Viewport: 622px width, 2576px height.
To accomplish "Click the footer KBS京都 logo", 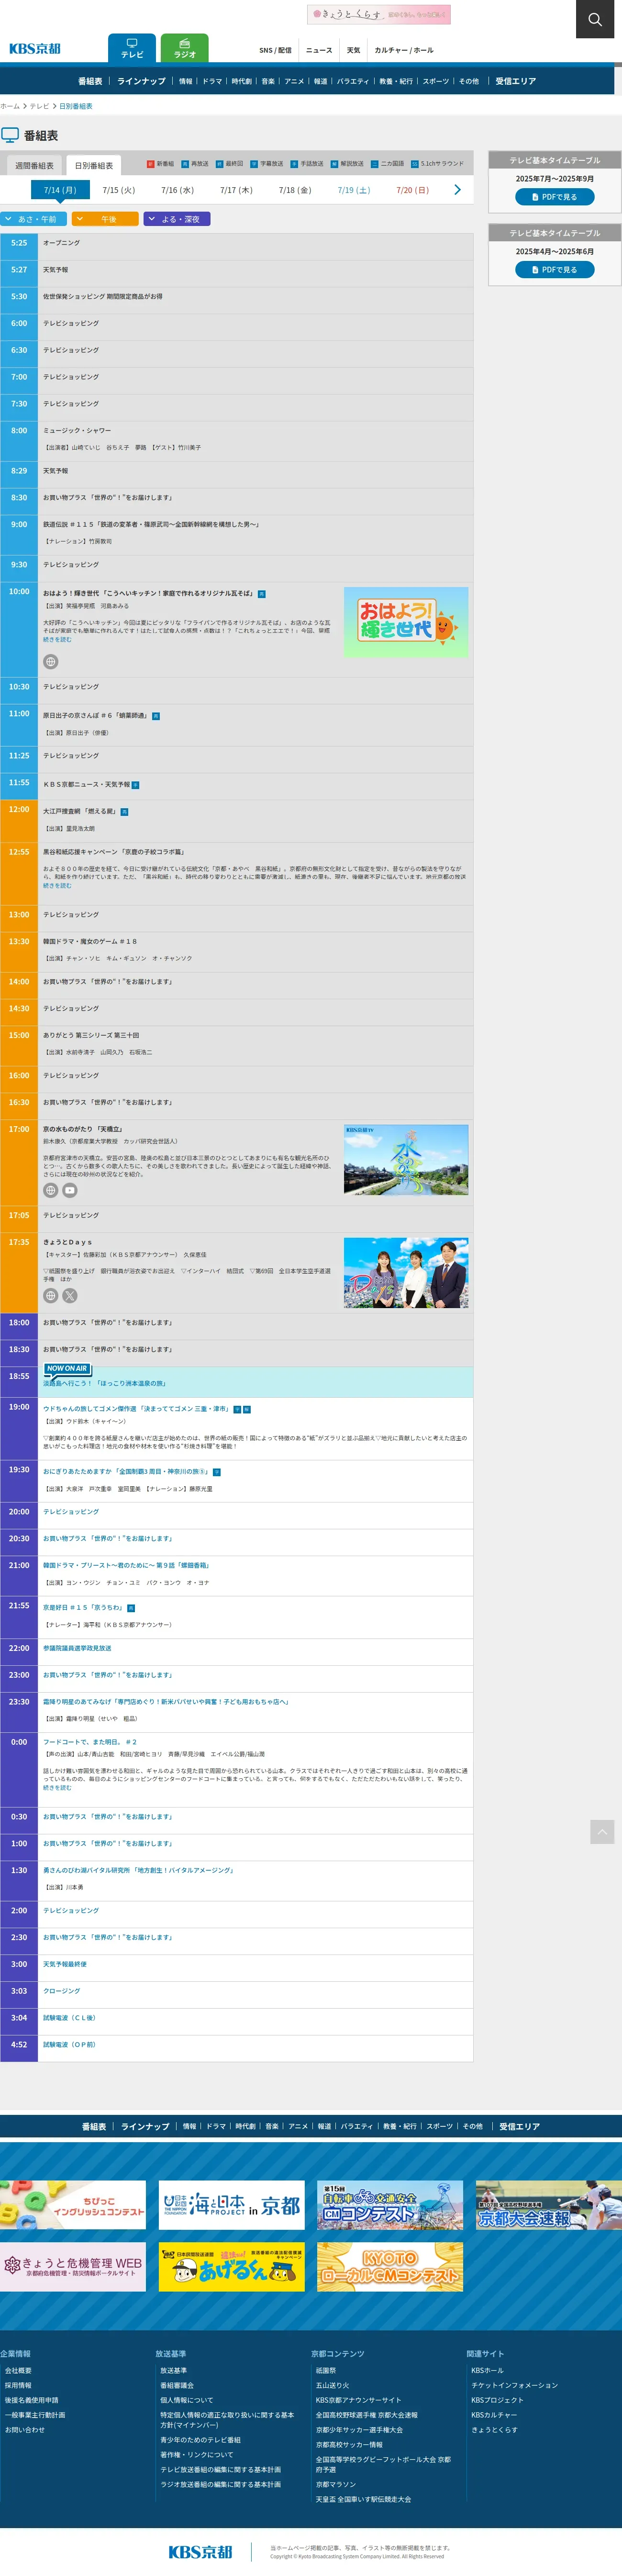I will pyautogui.click(x=200, y=2551).
